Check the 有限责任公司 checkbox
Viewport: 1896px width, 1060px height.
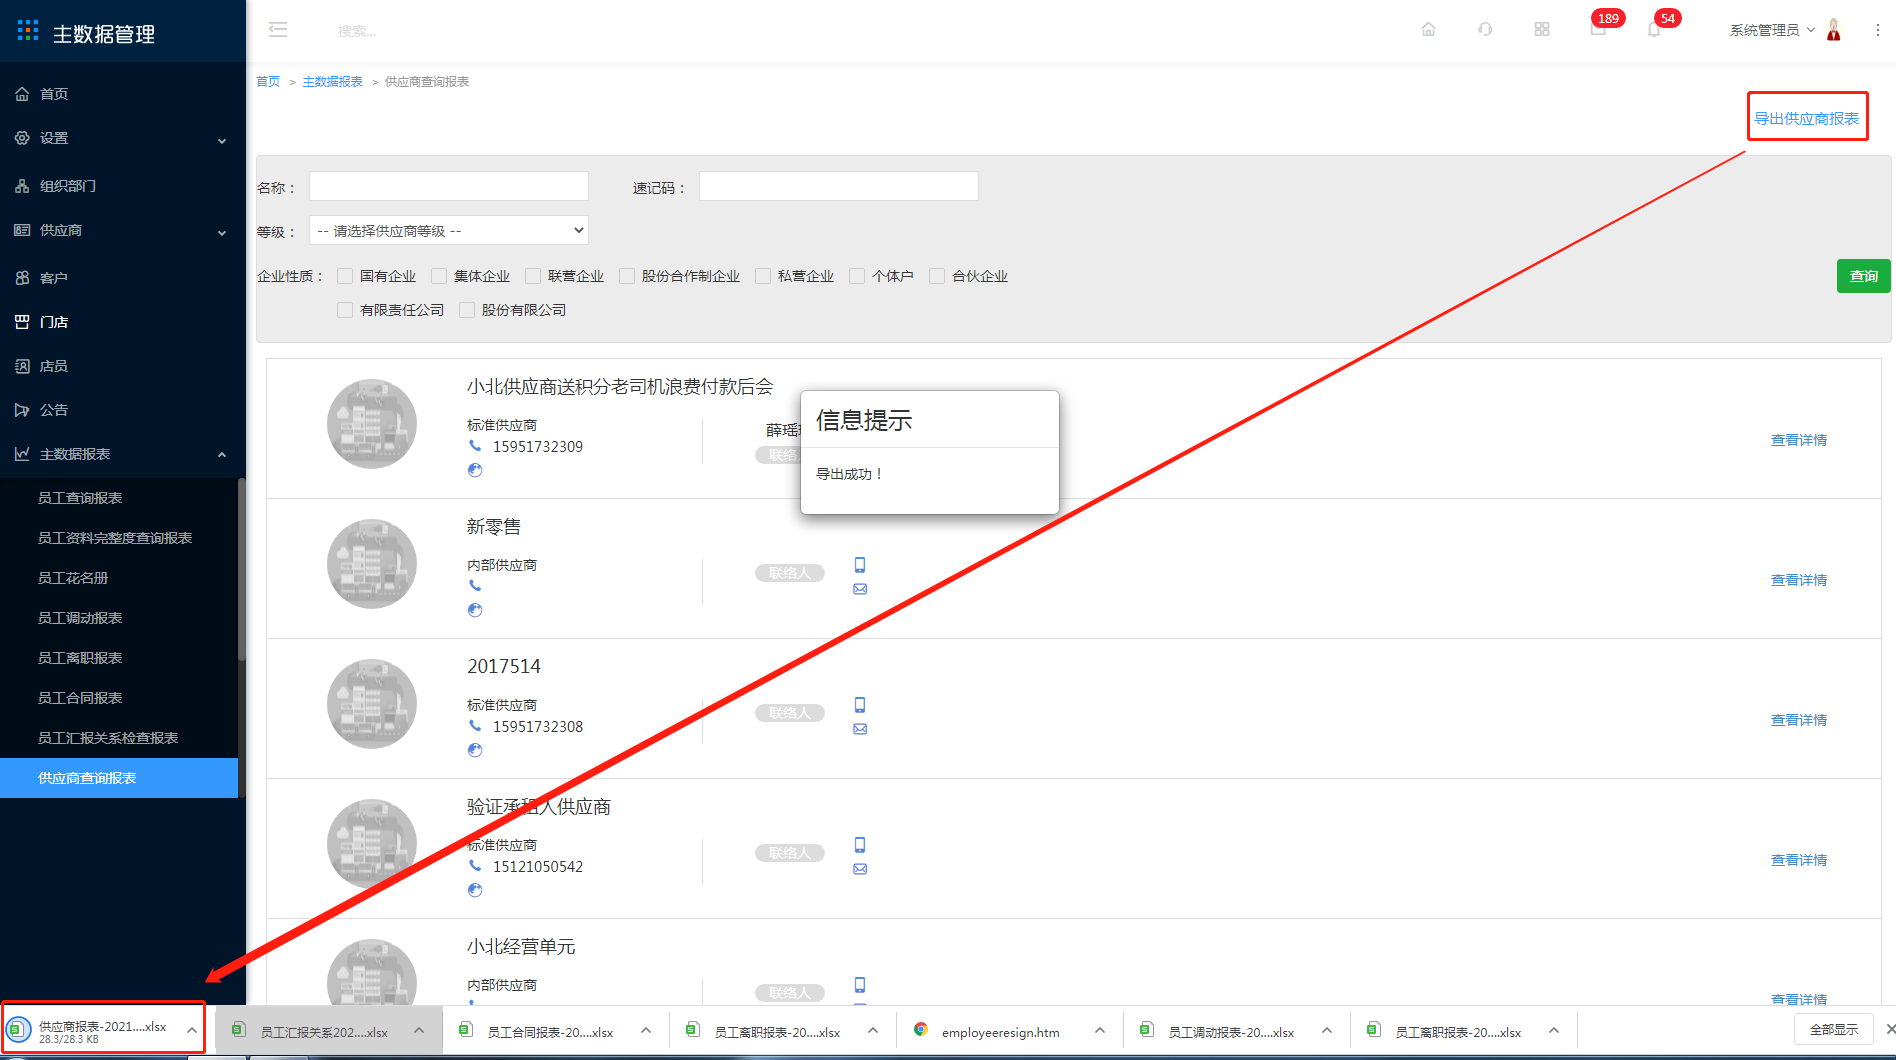point(345,310)
